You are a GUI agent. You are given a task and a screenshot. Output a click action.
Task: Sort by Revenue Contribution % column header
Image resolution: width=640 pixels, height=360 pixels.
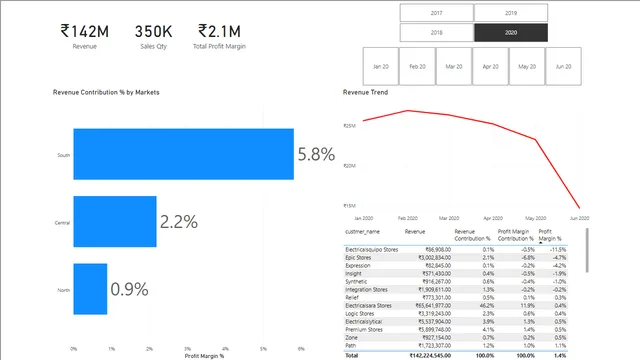[473, 235]
